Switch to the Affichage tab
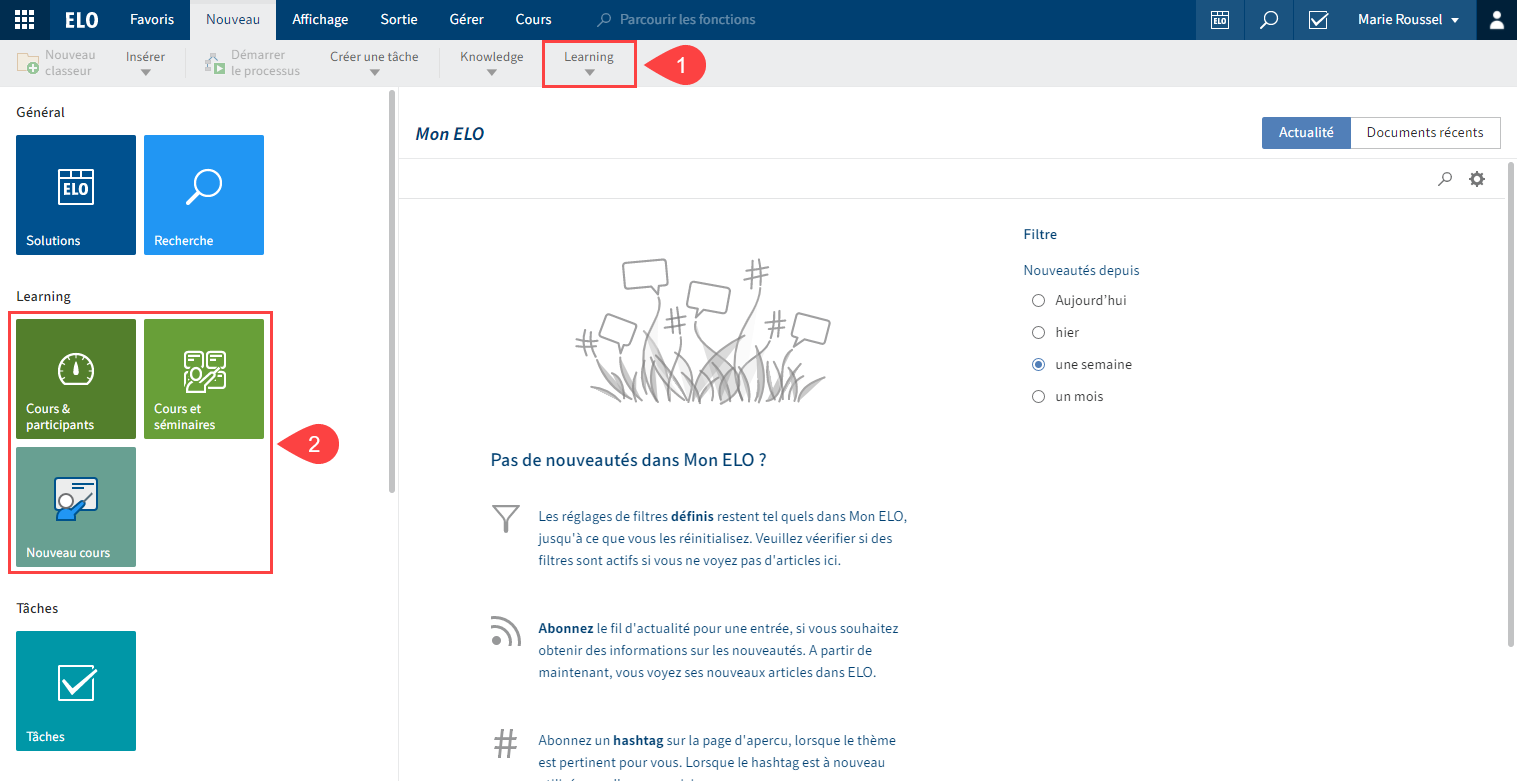This screenshot has height=781, width=1517. click(x=320, y=20)
